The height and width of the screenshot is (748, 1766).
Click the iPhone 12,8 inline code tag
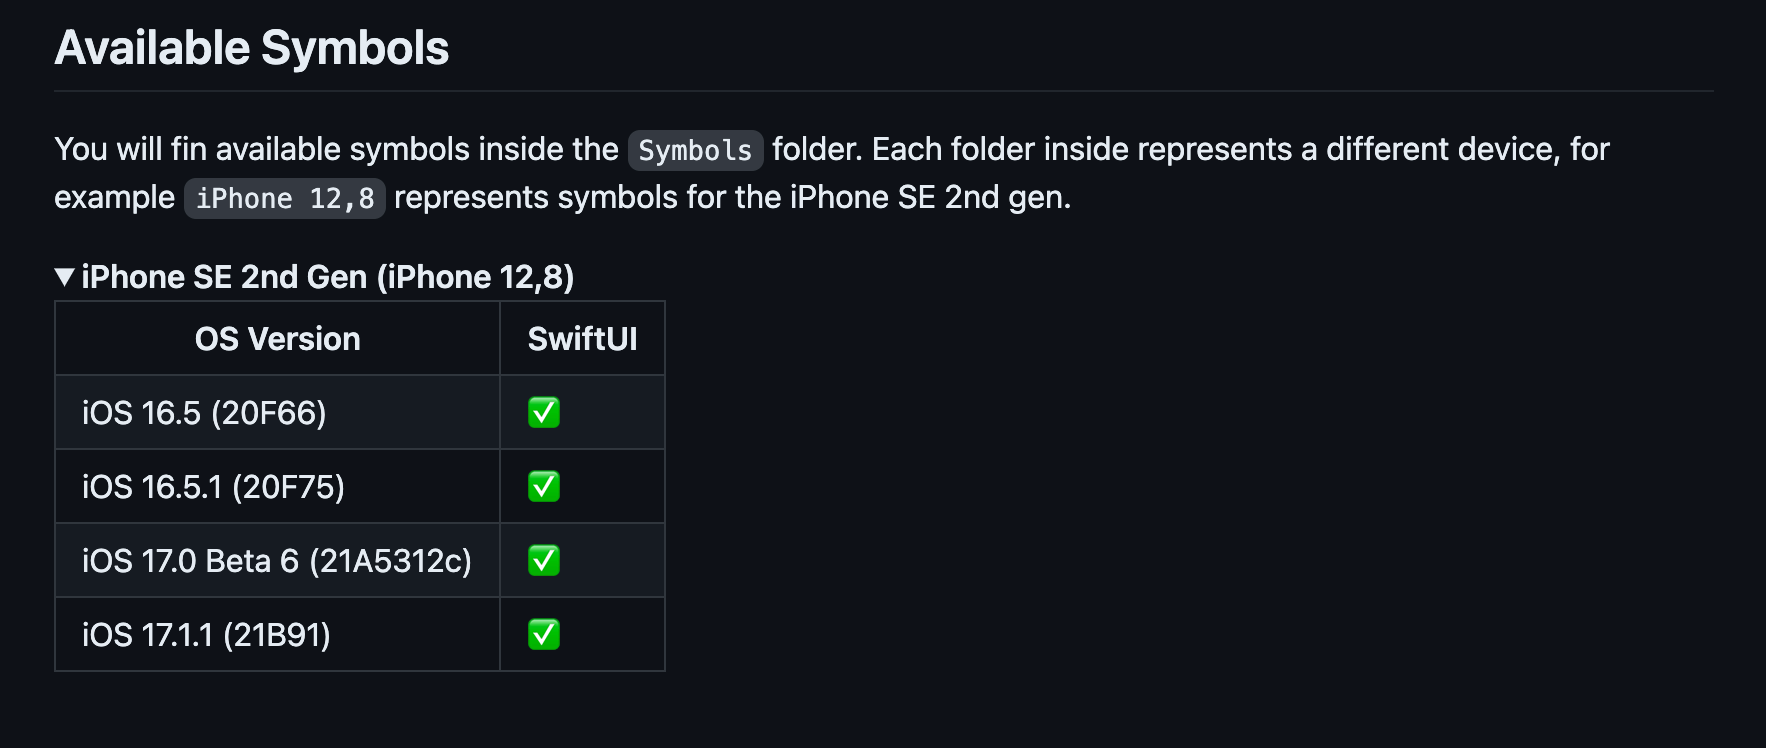(x=285, y=198)
